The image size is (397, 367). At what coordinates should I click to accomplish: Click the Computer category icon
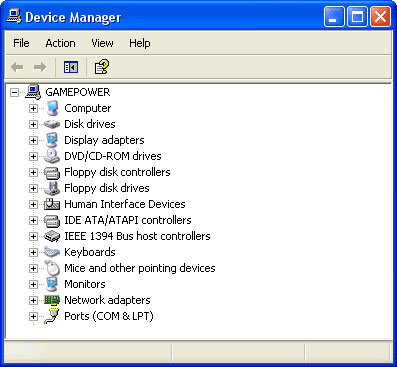tap(52, 108)
